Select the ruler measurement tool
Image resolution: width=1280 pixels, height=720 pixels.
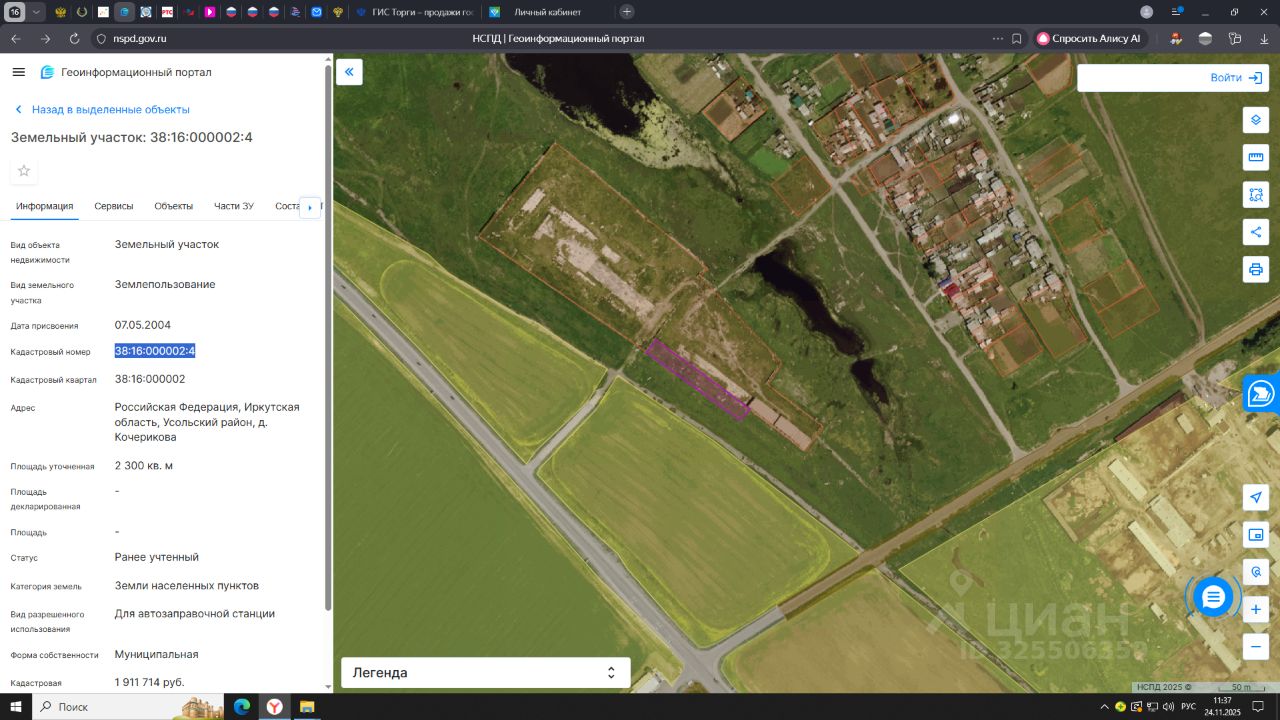coord(1256,157)
